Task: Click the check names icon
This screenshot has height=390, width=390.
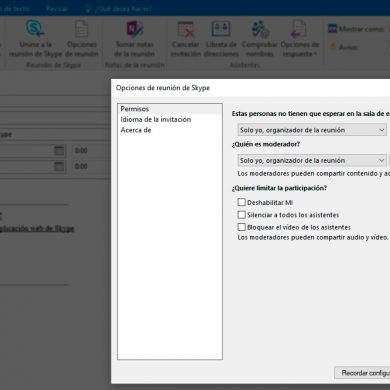Action: tap(260, 29)
